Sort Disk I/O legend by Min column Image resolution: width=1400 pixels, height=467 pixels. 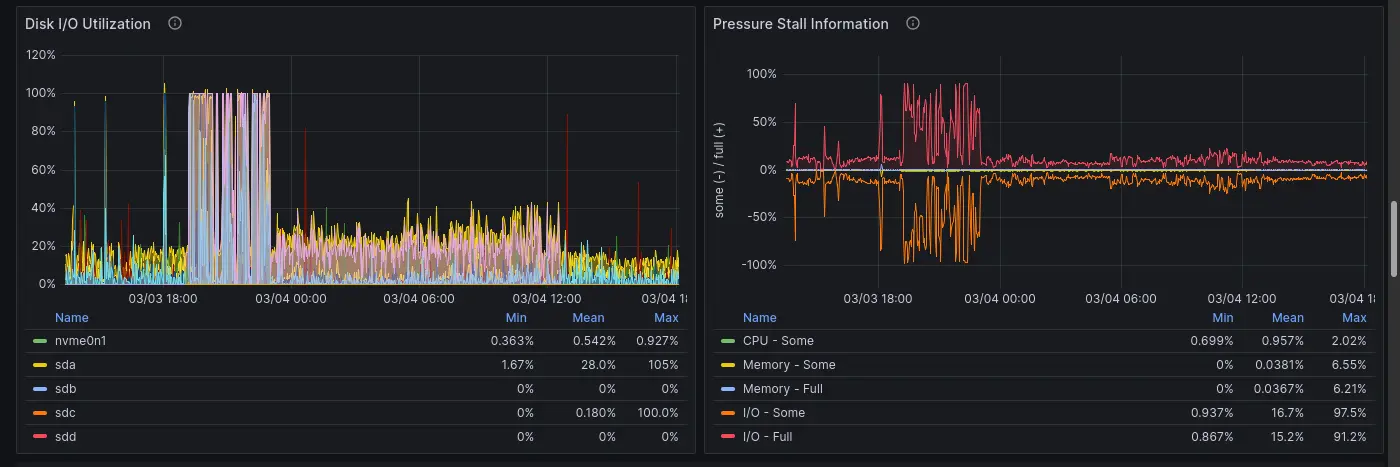[517, 318]
